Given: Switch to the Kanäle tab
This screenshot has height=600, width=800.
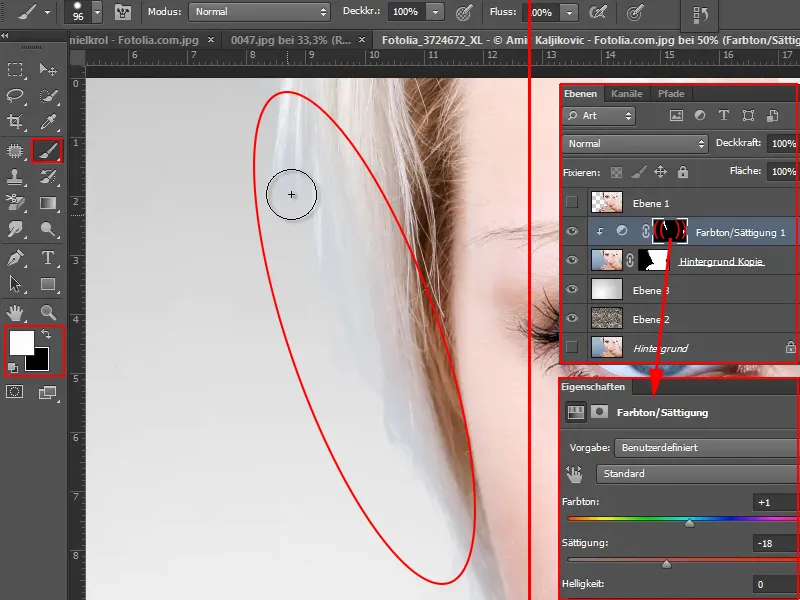Looking at the screenshot, I should (x=627, y=94).
